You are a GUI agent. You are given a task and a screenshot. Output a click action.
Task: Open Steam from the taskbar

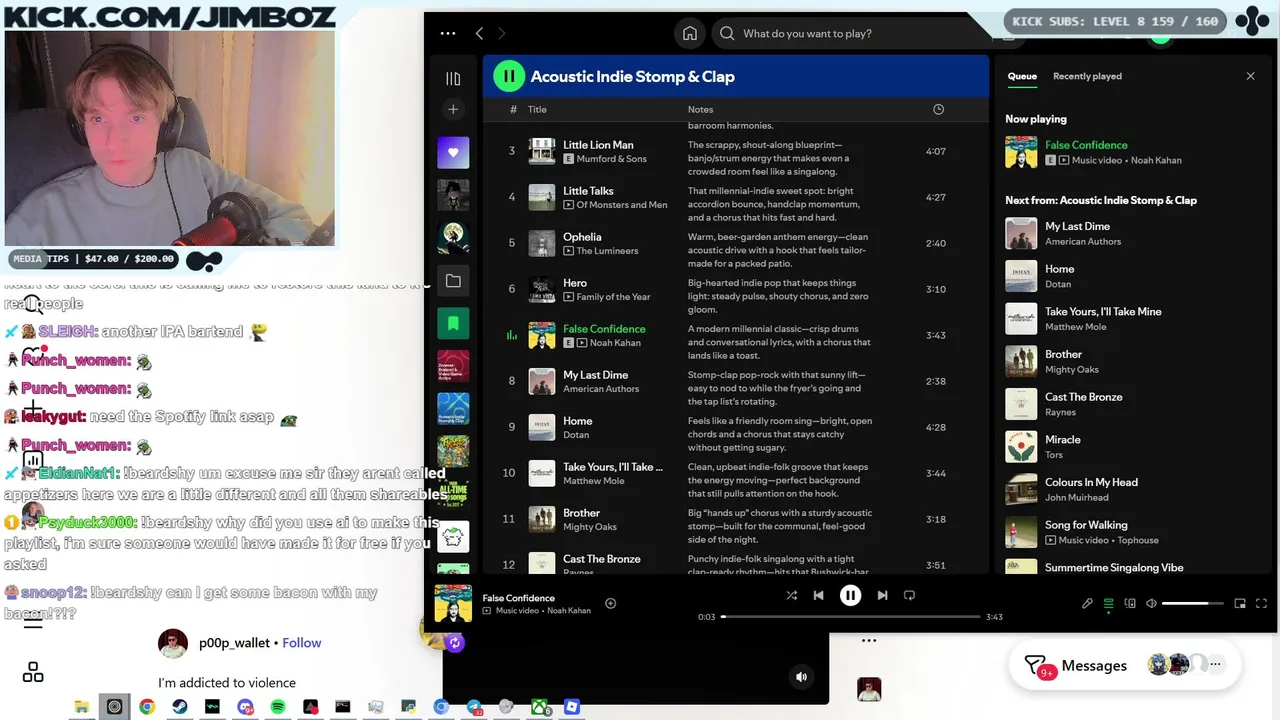click(180, 707)
